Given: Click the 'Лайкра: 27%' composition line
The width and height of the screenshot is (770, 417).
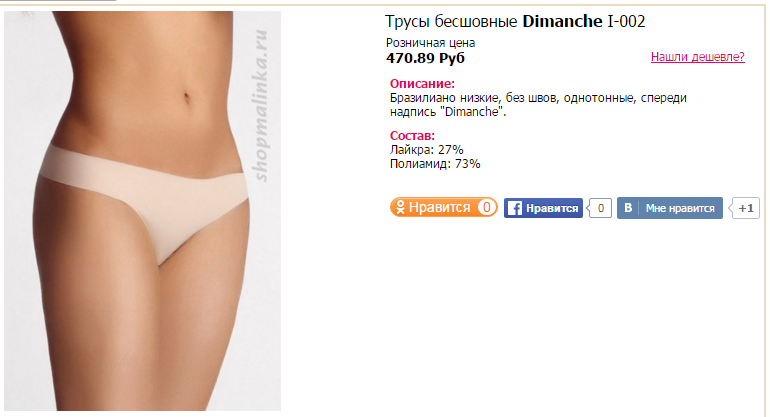Looking at the screenshot, I should pyautogui.click(x=427, y=149).
